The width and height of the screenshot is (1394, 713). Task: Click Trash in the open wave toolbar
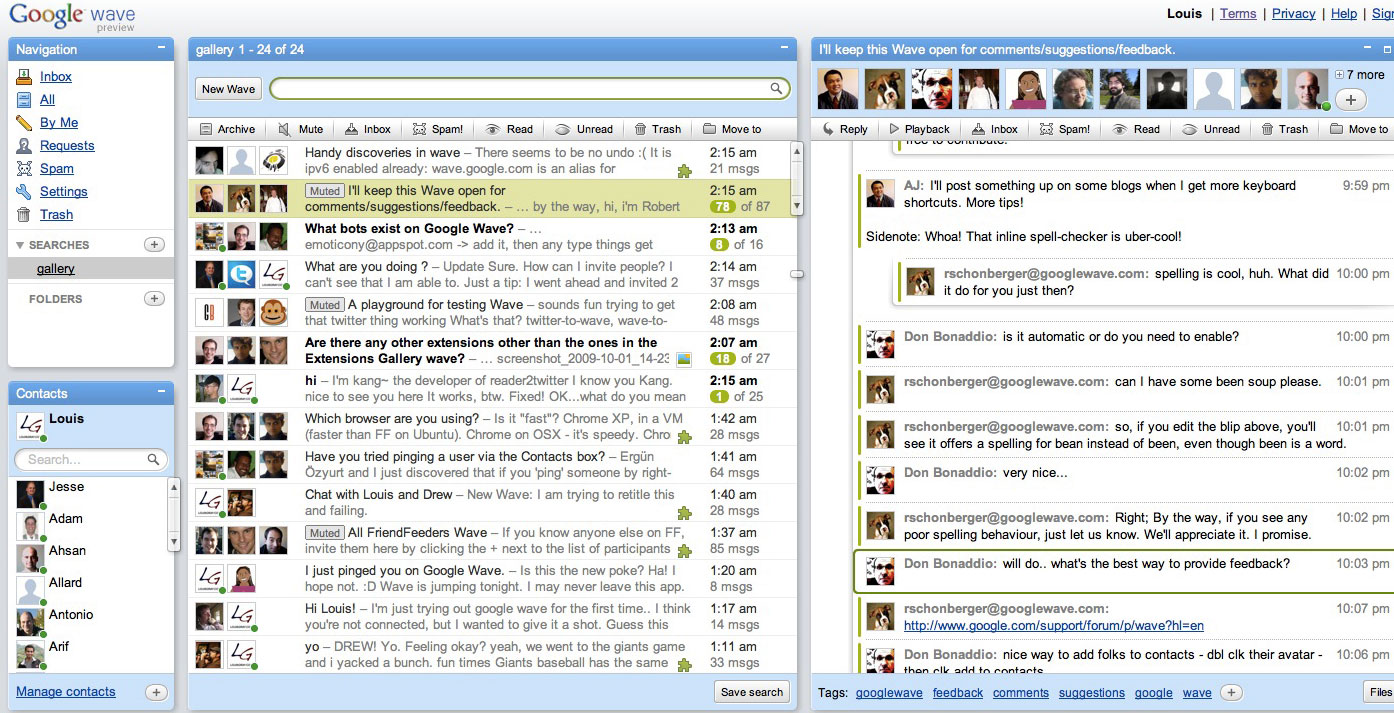pyautogui.click(x=1284, y=129)
